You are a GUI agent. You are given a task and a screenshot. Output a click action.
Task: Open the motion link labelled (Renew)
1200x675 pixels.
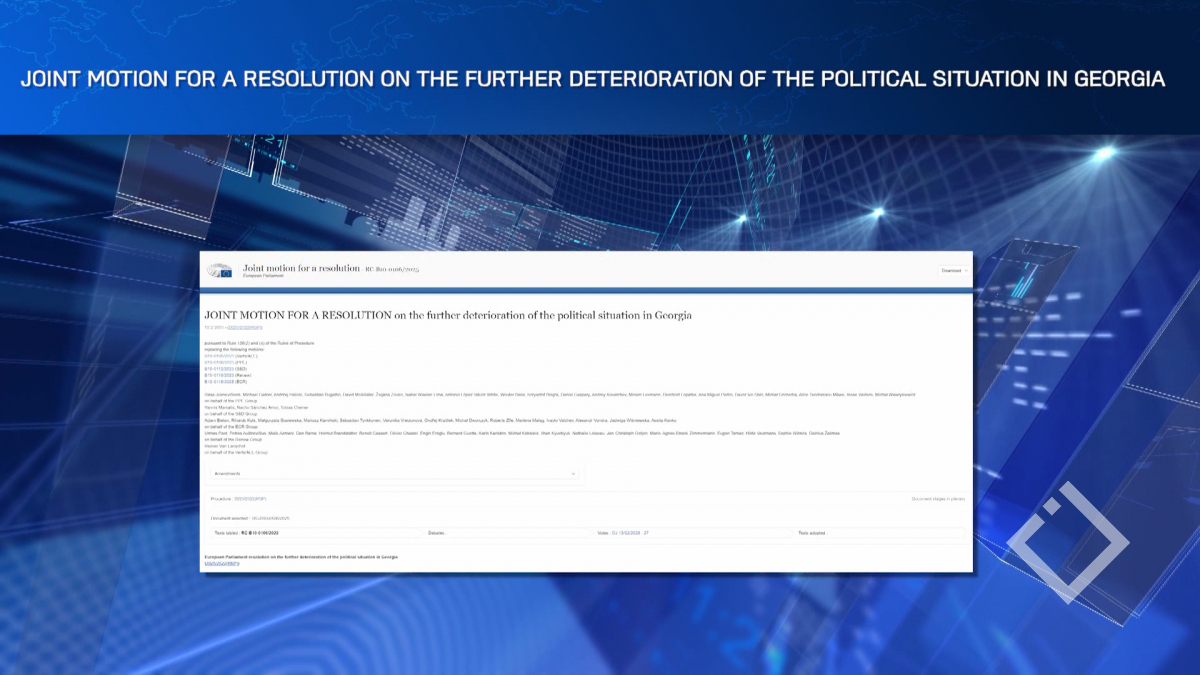click(218, 375)
